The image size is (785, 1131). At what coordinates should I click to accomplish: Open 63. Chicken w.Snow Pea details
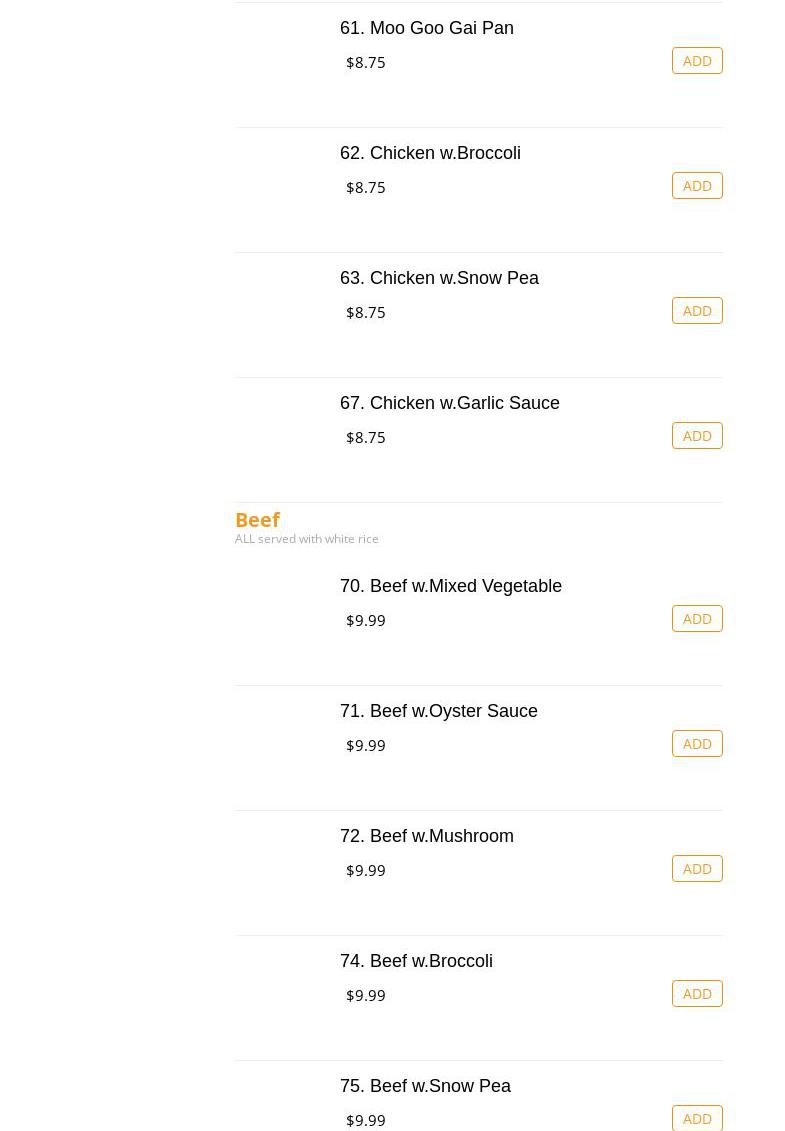click(439, 278)
